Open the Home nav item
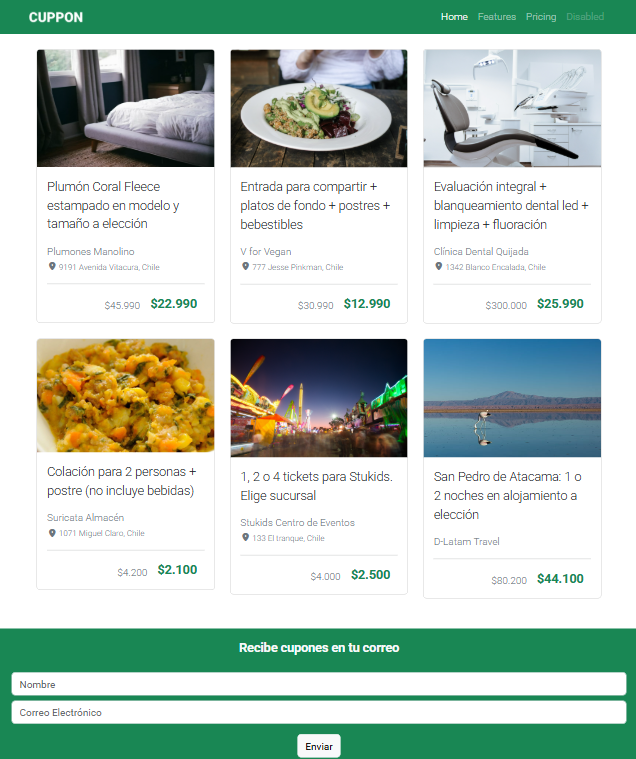Viewport: 636px width, 759px height. coord(454,17)
